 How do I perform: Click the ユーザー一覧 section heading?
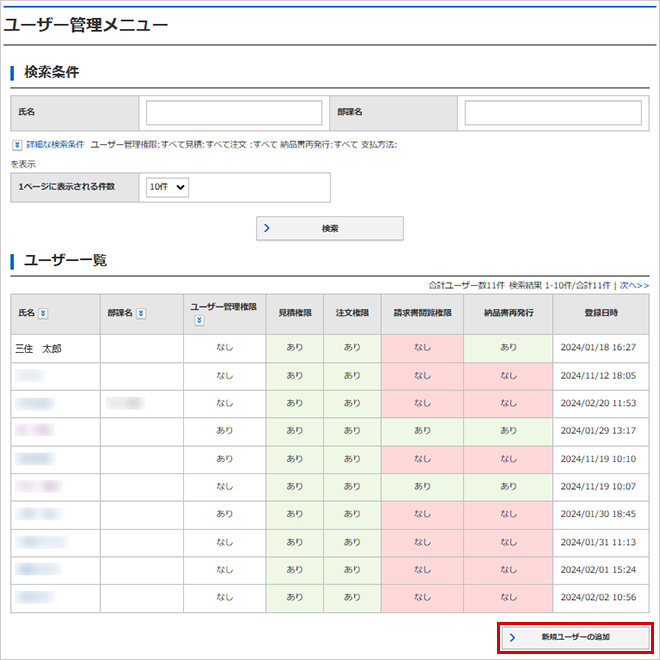(x=65, y=261)
